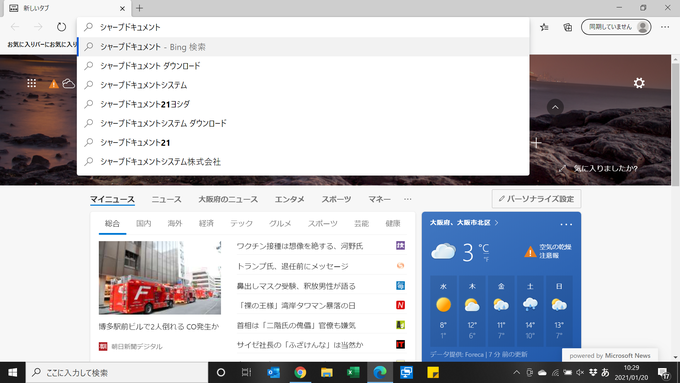This screenshot has height=383, width=680.
Task: Open headline ワクチン接種は想像を絶する、河野氏
Action: [300, 246]
